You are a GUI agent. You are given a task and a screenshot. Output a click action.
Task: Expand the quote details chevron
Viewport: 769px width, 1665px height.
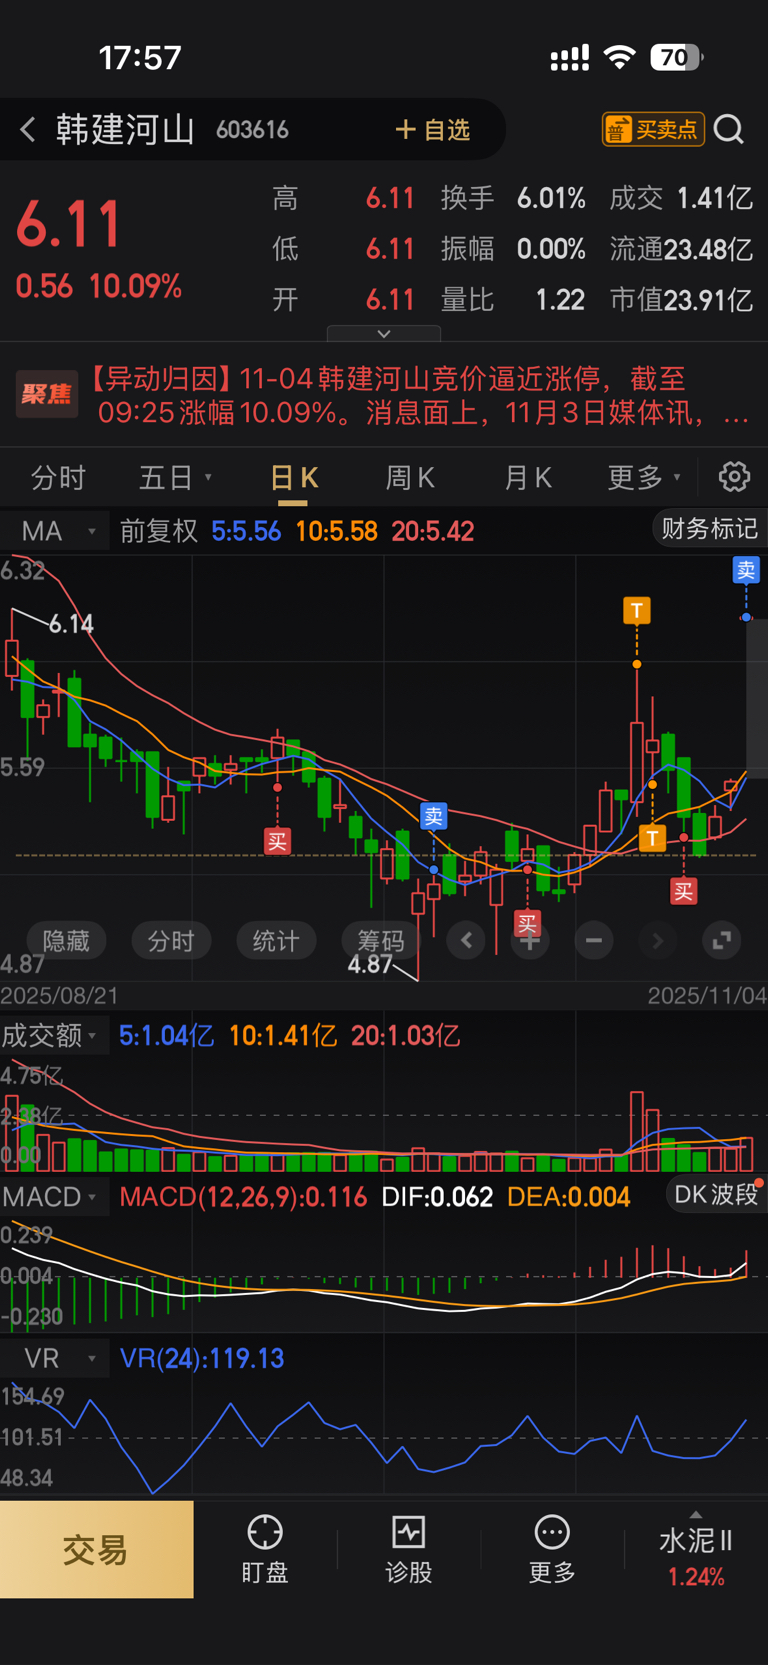coord(383,333)
